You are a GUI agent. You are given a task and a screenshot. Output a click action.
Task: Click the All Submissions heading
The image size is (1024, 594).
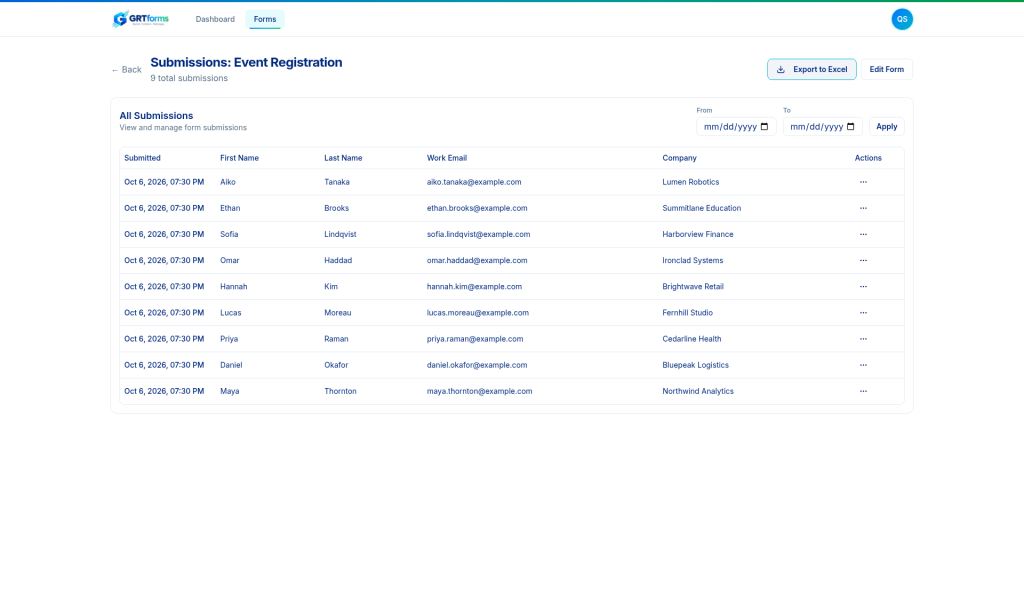[156, 116]
